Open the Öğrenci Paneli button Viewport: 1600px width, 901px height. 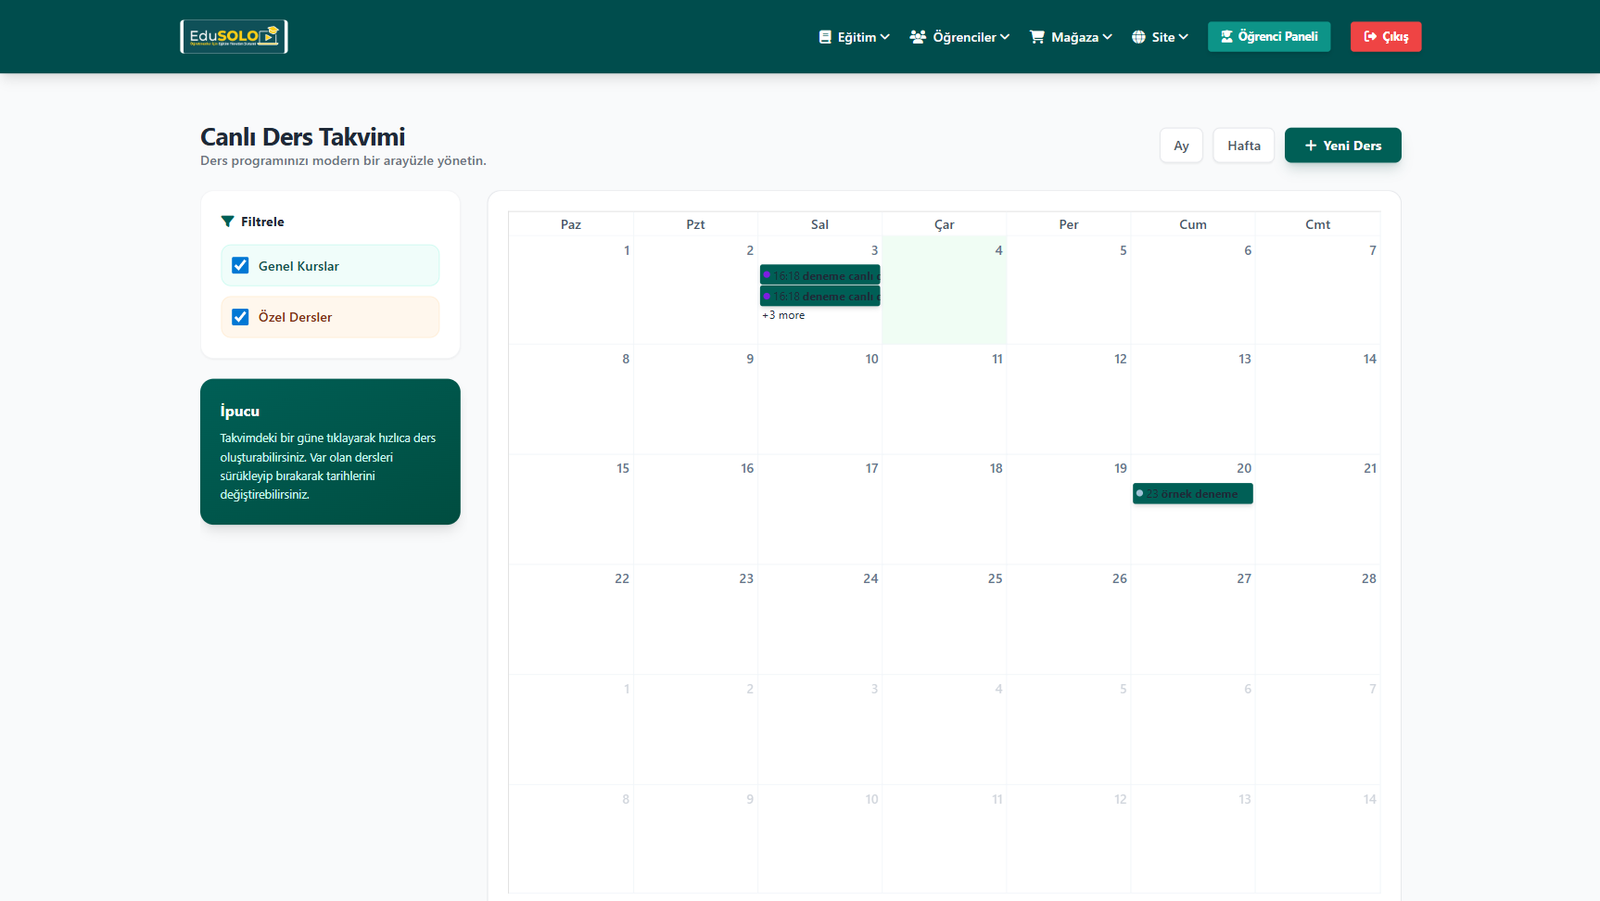pos(1268,37)
